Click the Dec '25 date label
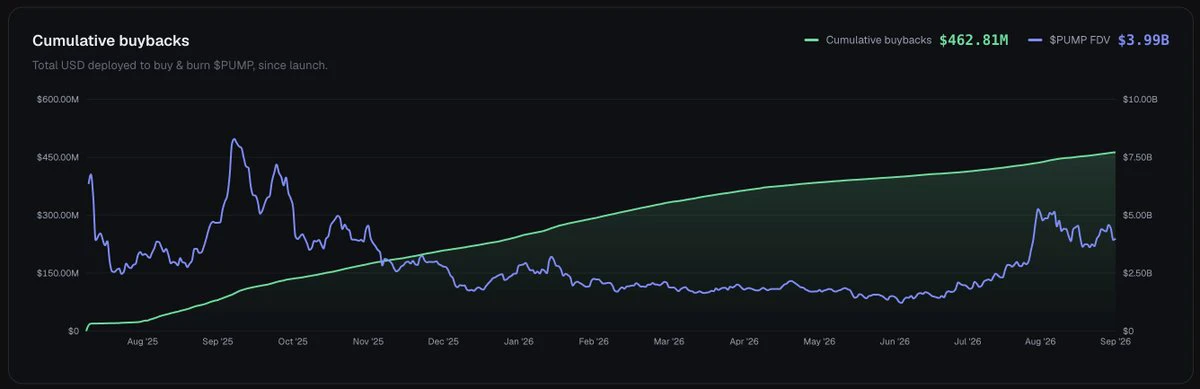Image resolution: width=1200 pixels, height=389 pixels. click(x=442, y=342)
